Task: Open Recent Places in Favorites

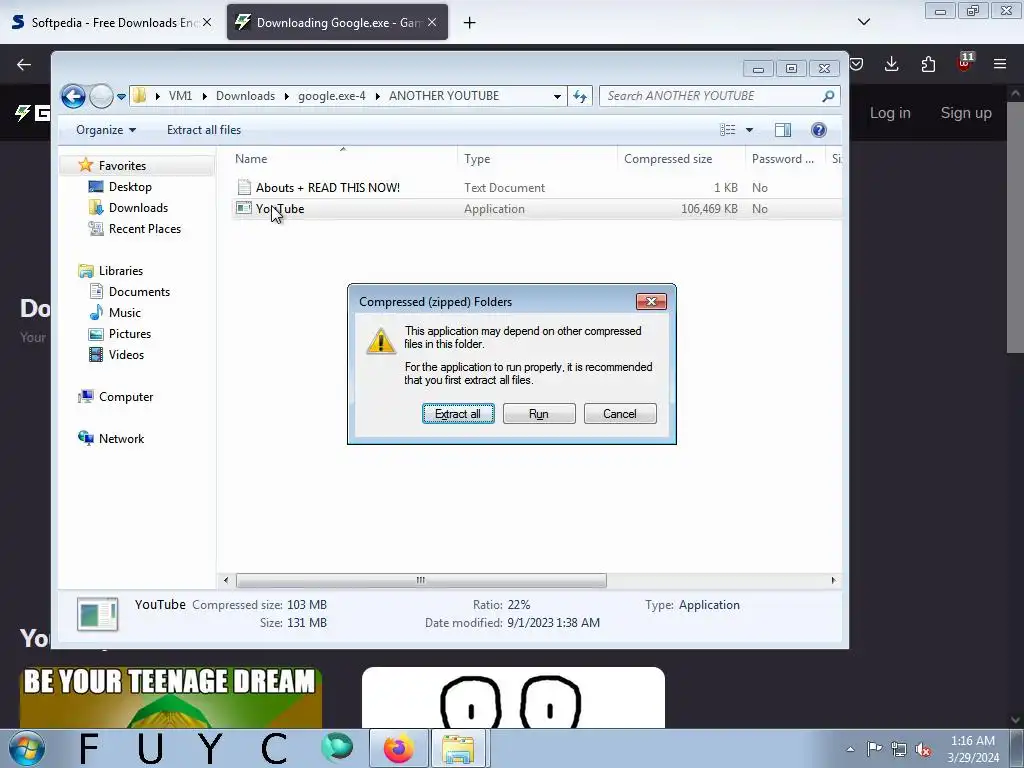Action: [x=144, y=229]
